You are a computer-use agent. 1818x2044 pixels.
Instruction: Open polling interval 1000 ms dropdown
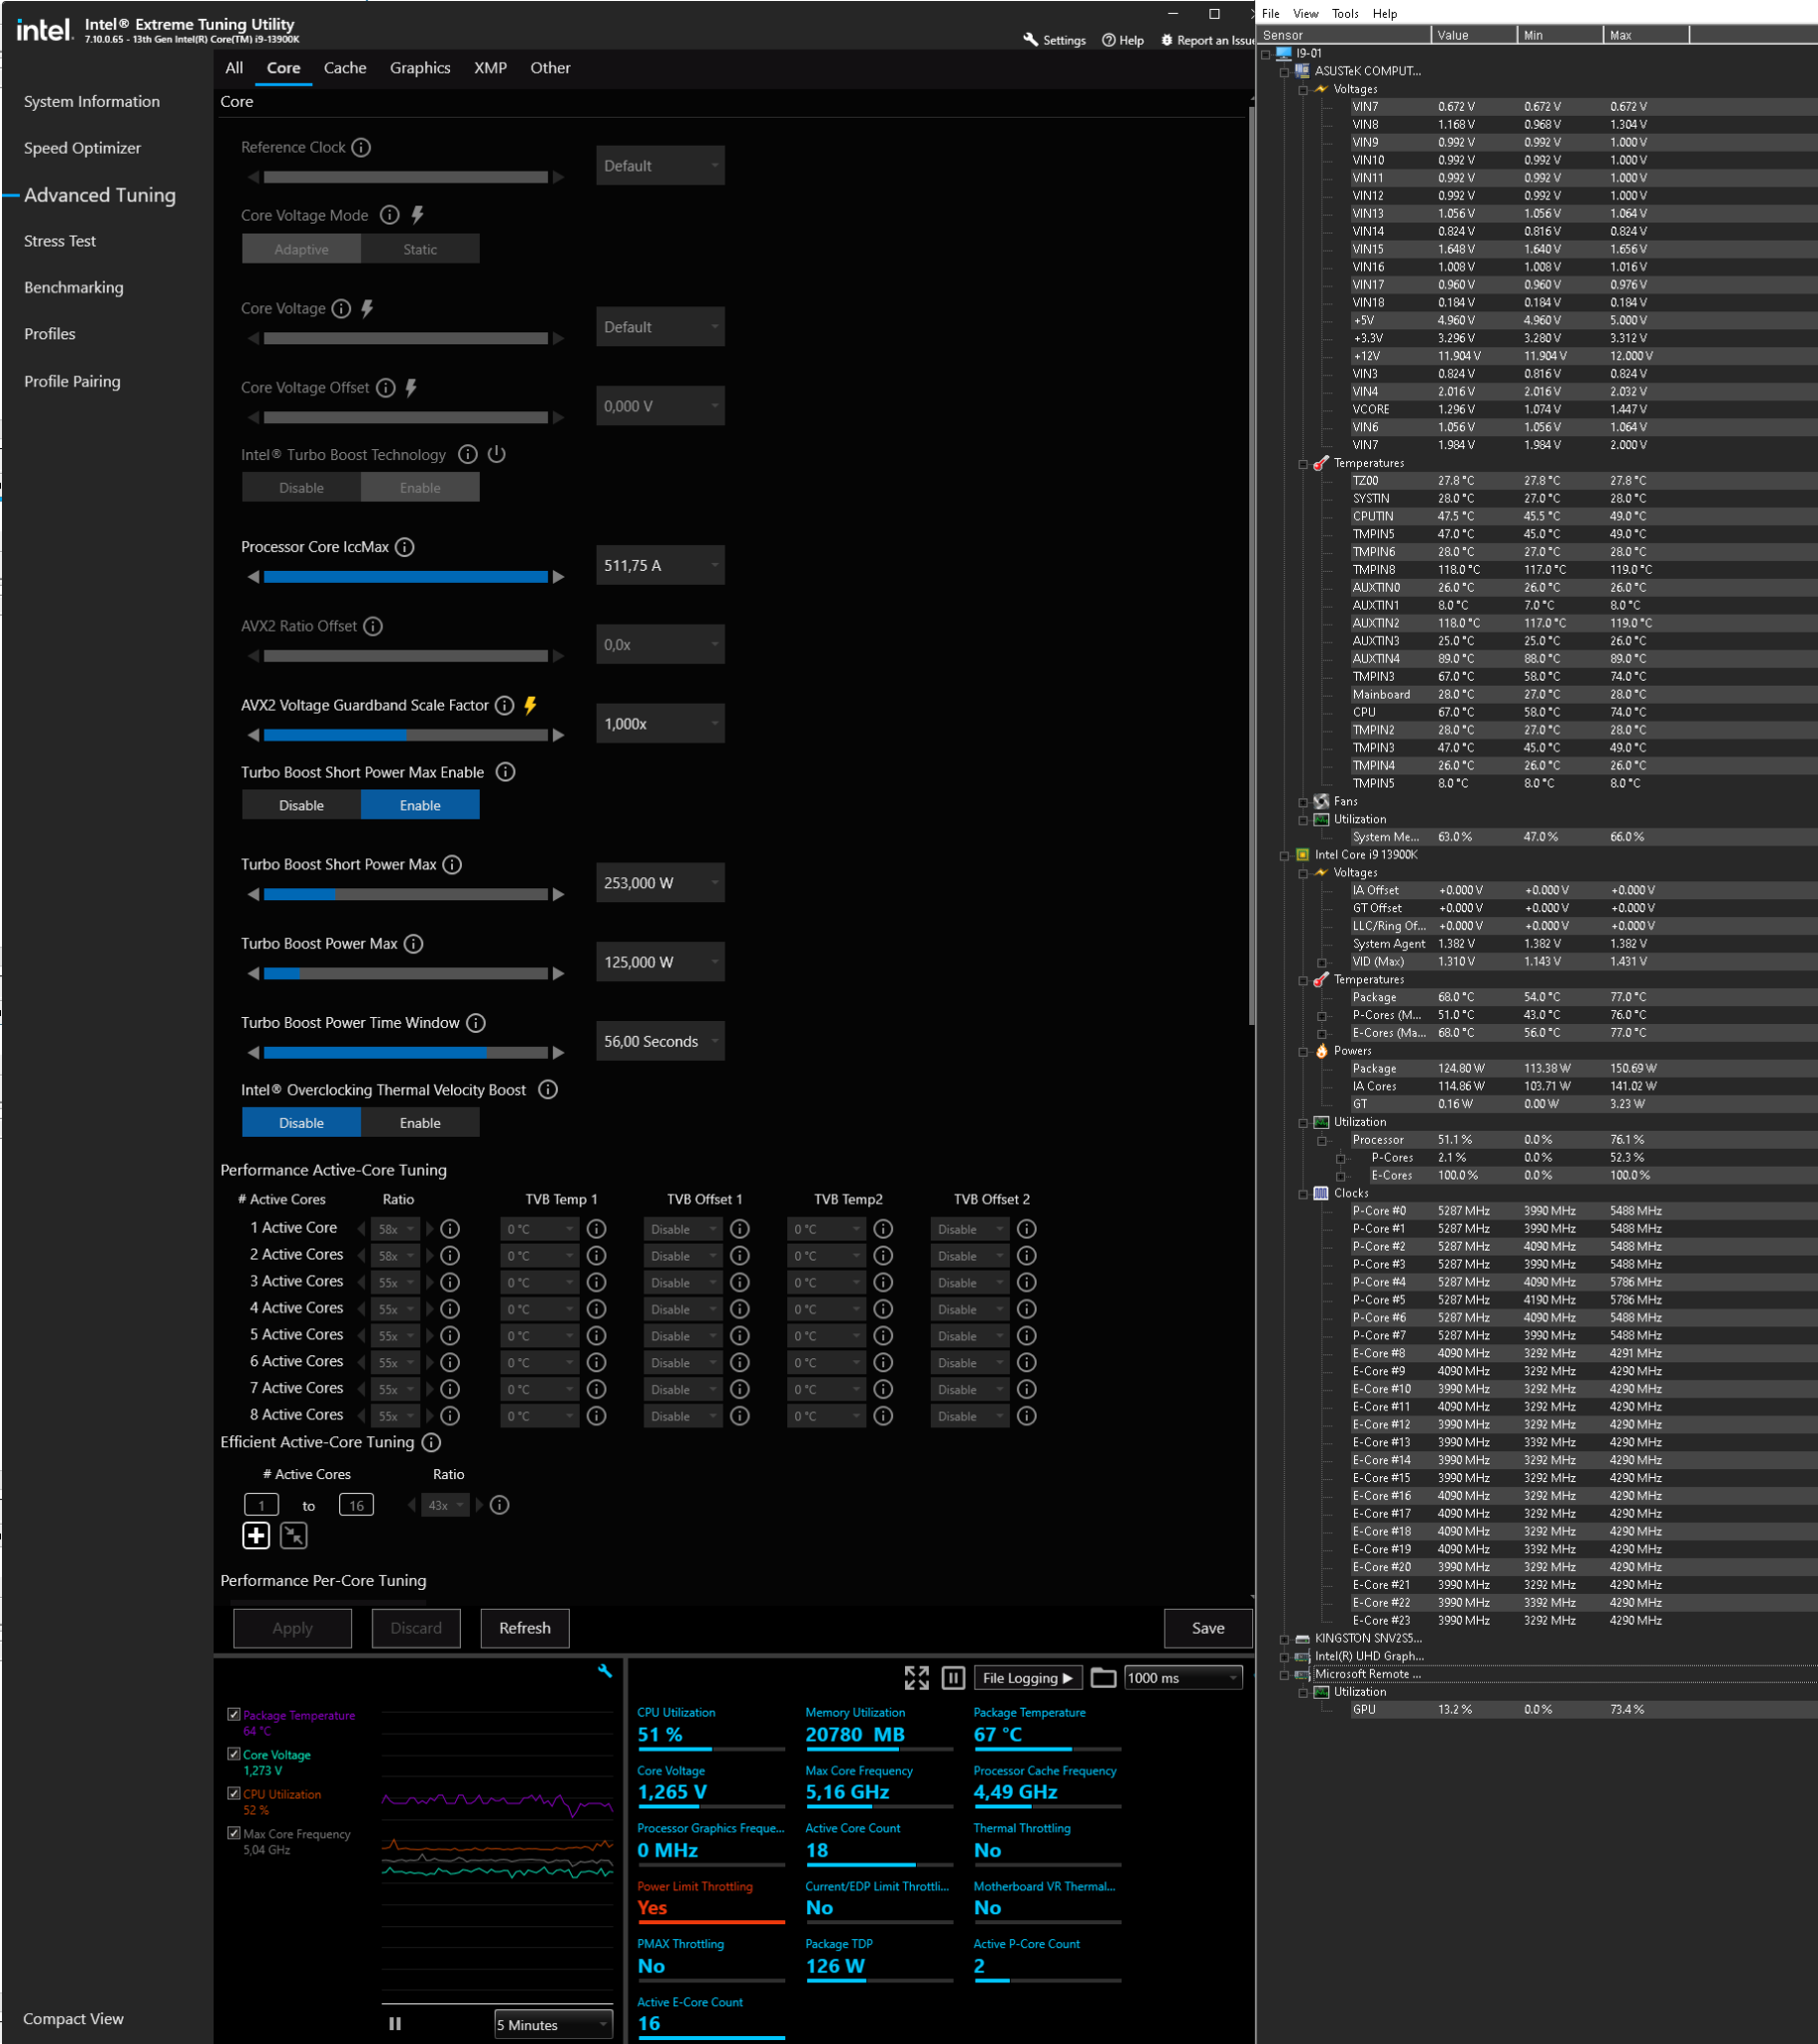pos(1183,1678)
